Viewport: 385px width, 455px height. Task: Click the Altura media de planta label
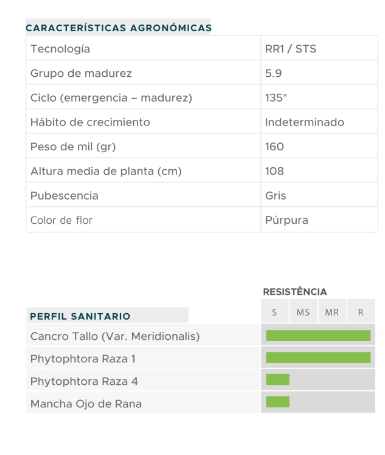(106, 171)
